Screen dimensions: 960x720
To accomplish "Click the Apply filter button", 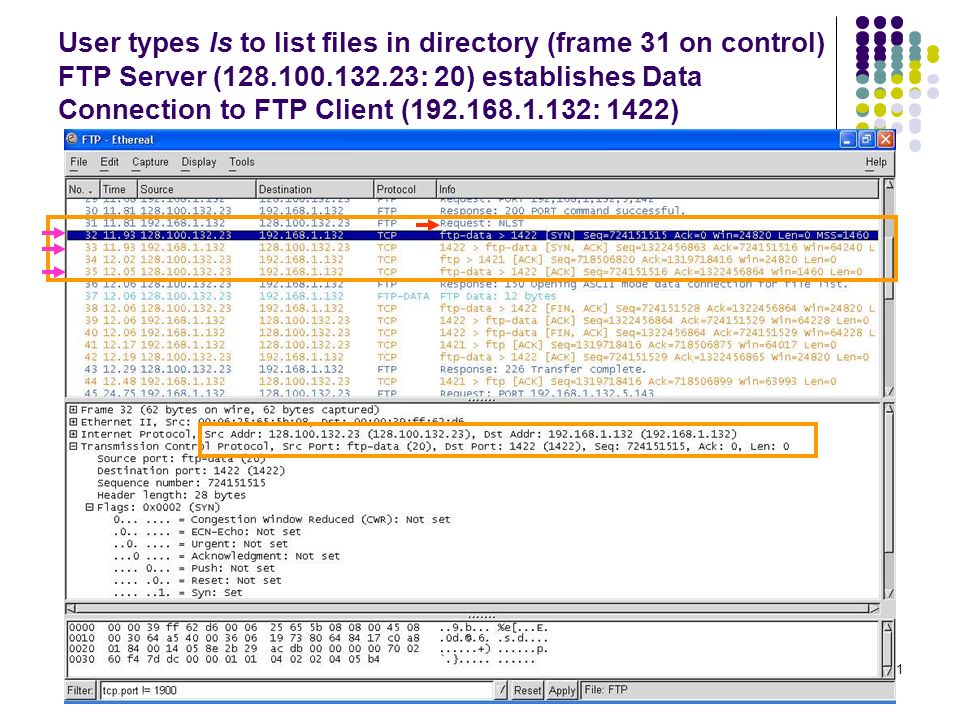I will [x=562, y=691].
